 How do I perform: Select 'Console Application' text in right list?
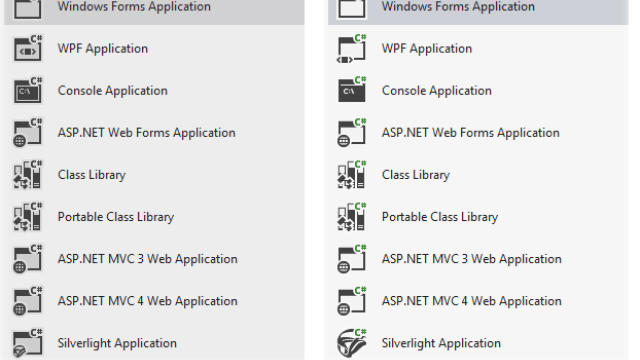[437, 91]
